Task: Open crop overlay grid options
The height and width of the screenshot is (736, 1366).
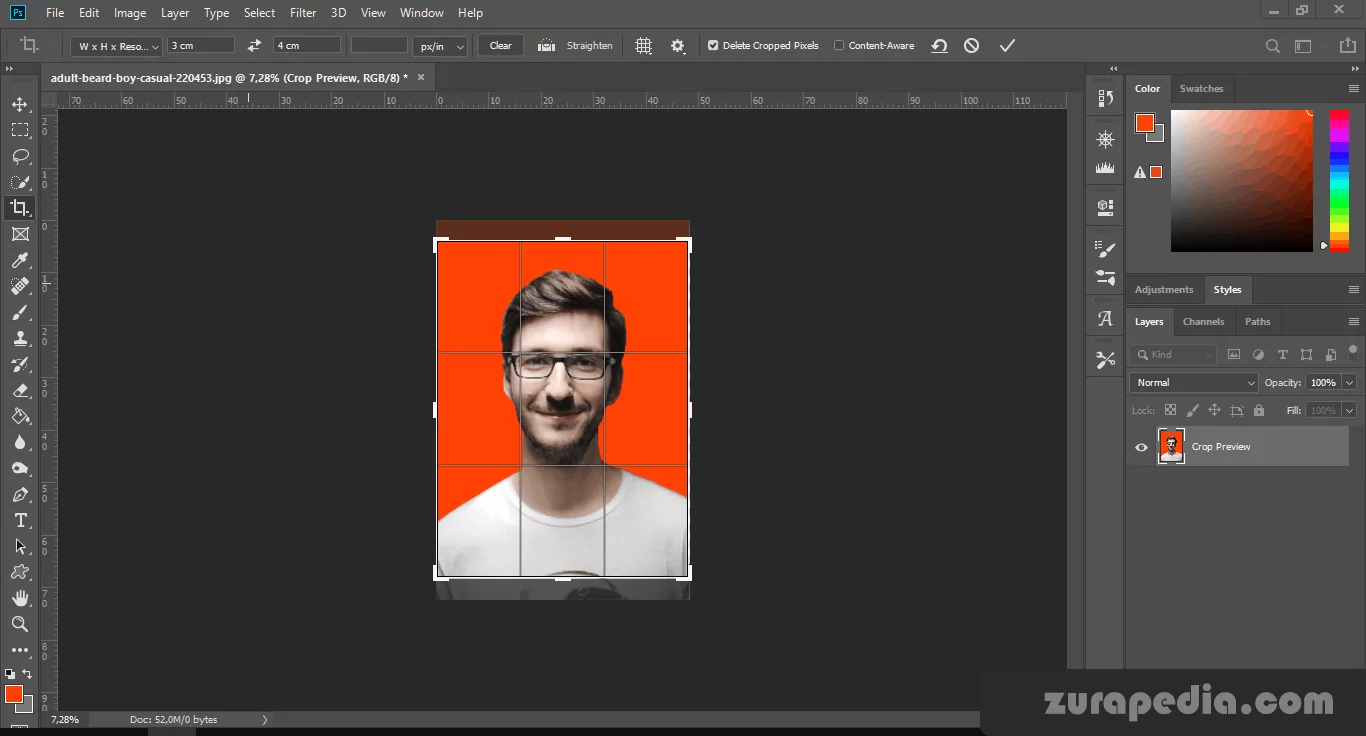Action: pyautogui.click(x=644, y=46)
